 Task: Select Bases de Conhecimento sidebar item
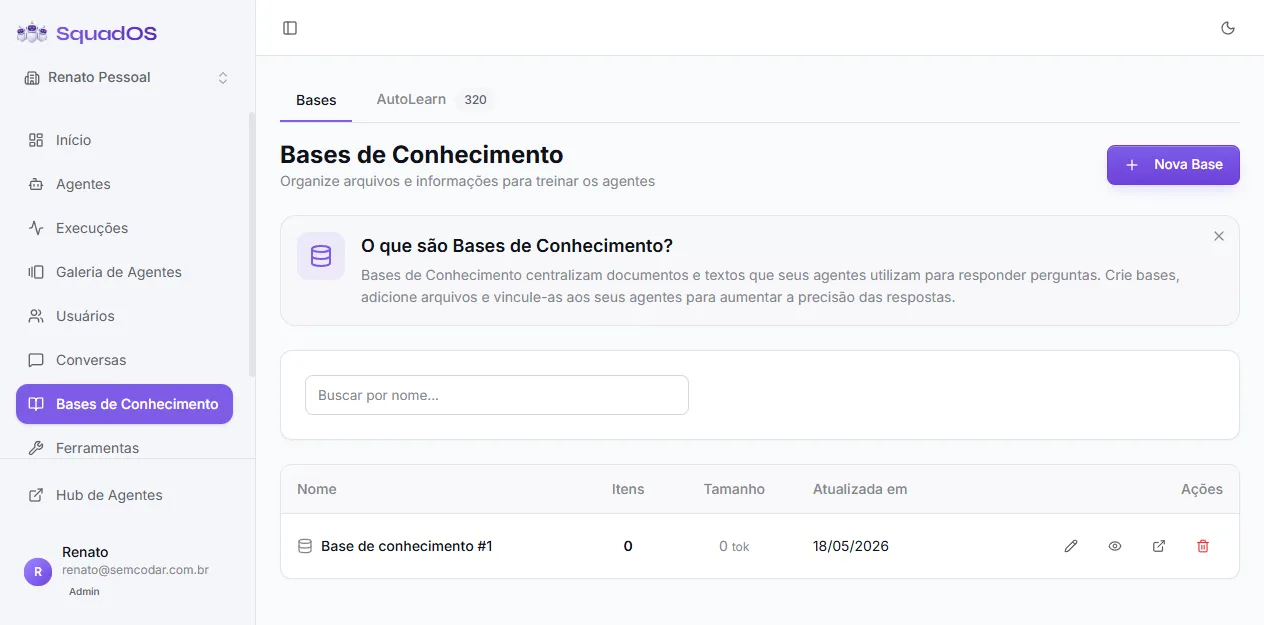click(x=124, y=404)
